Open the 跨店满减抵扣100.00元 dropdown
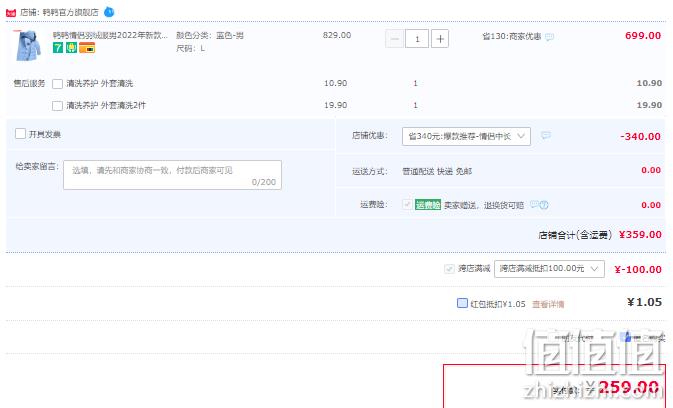Image resolution: width=673 pixels, height=408 pixels. click(x=549, y=269)
